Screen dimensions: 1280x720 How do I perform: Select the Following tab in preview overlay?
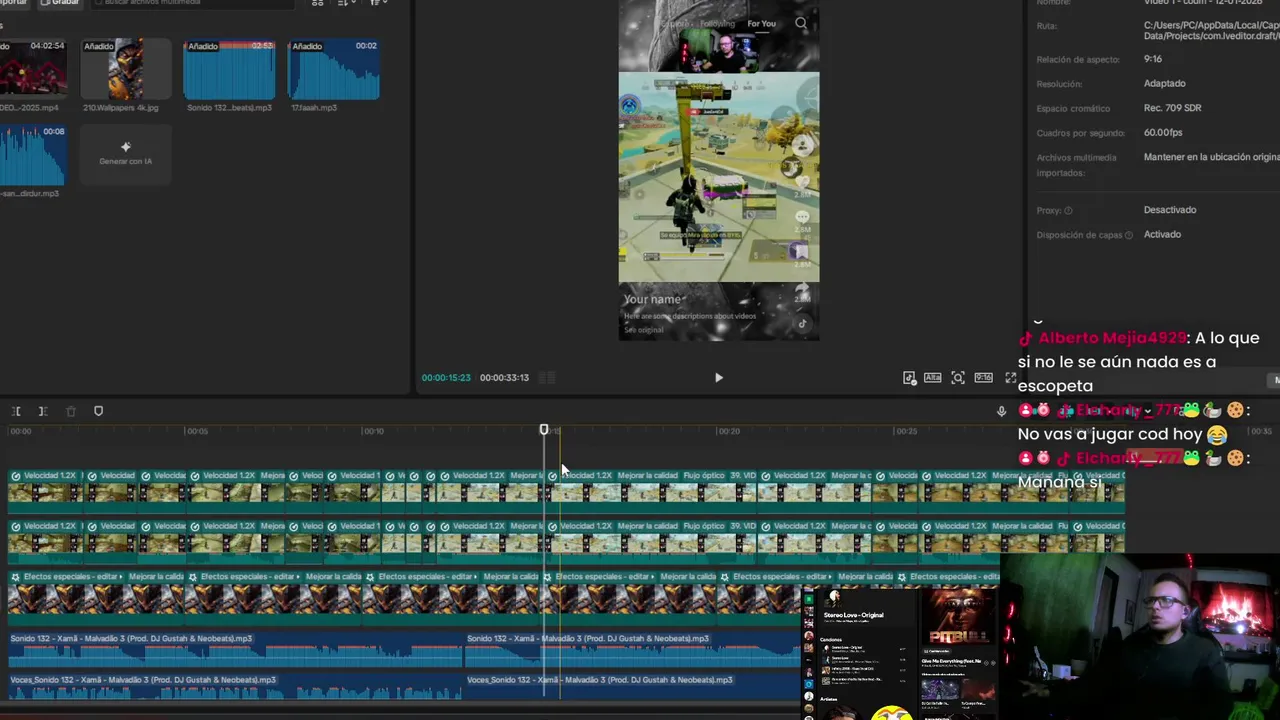pos(717,24)
